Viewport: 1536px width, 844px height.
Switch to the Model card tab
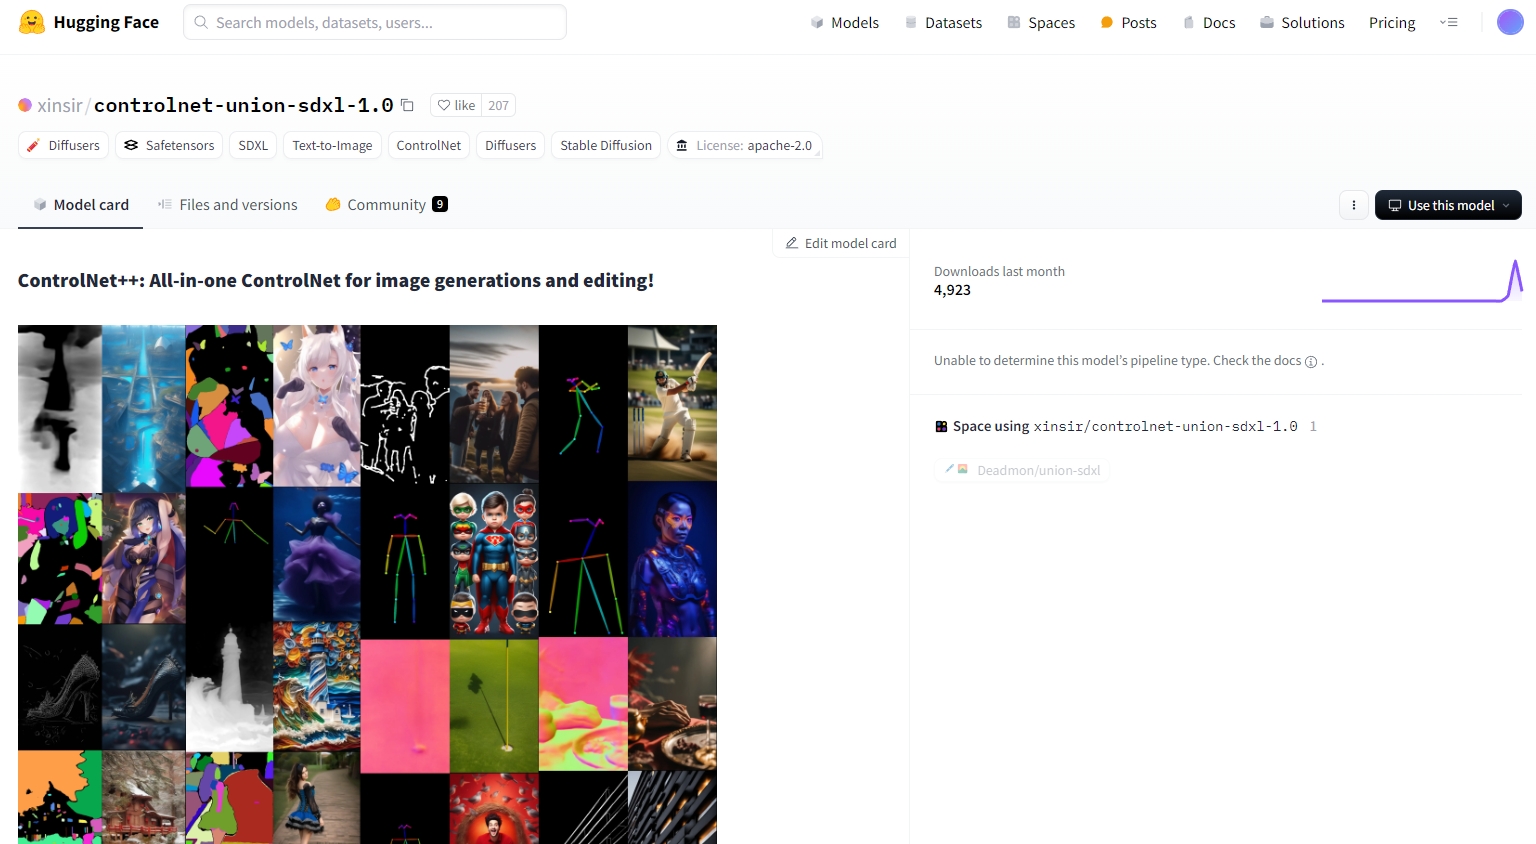click(x=80, y=205)
